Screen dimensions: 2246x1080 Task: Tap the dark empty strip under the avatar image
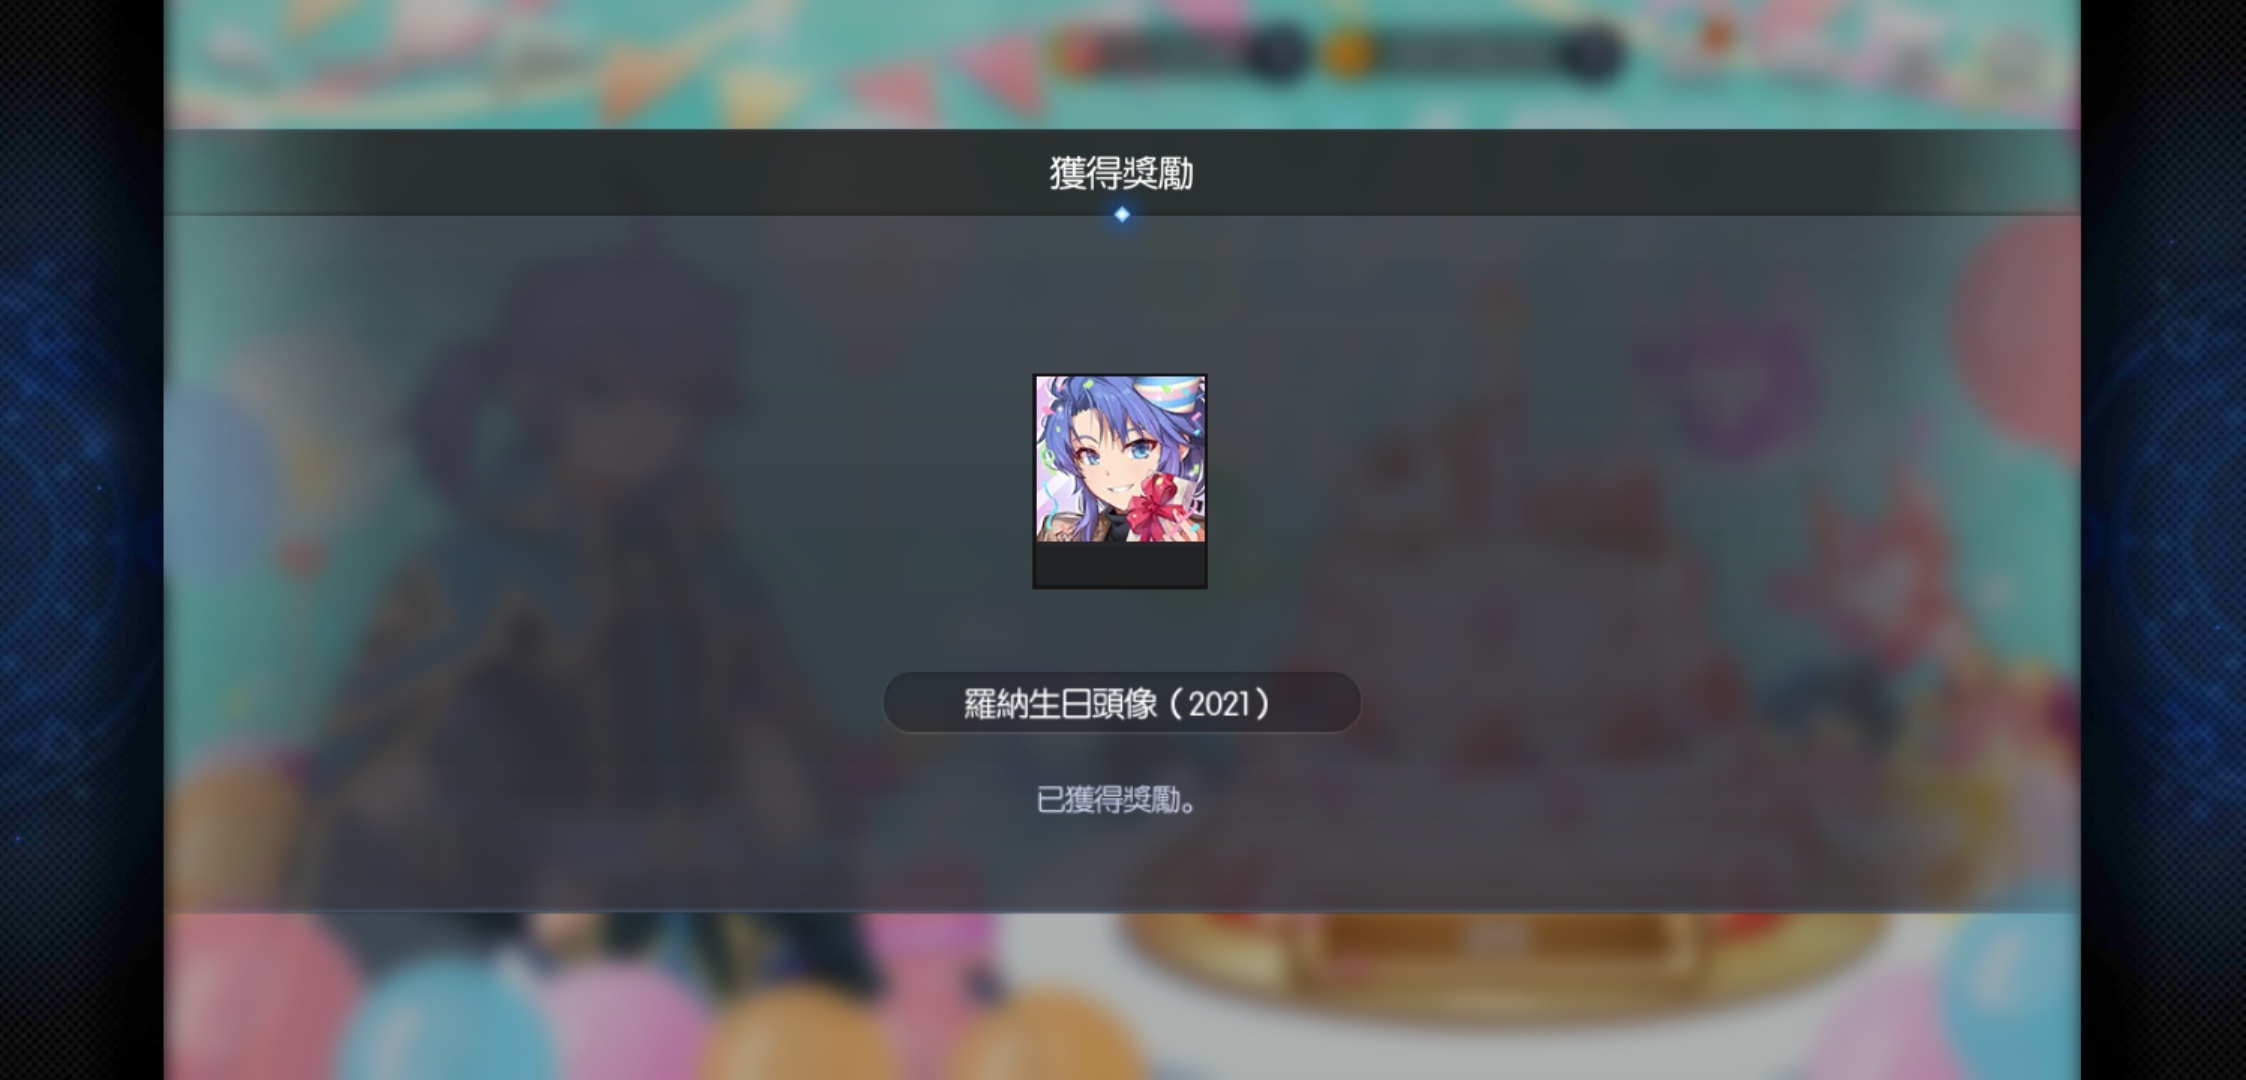1120,565
